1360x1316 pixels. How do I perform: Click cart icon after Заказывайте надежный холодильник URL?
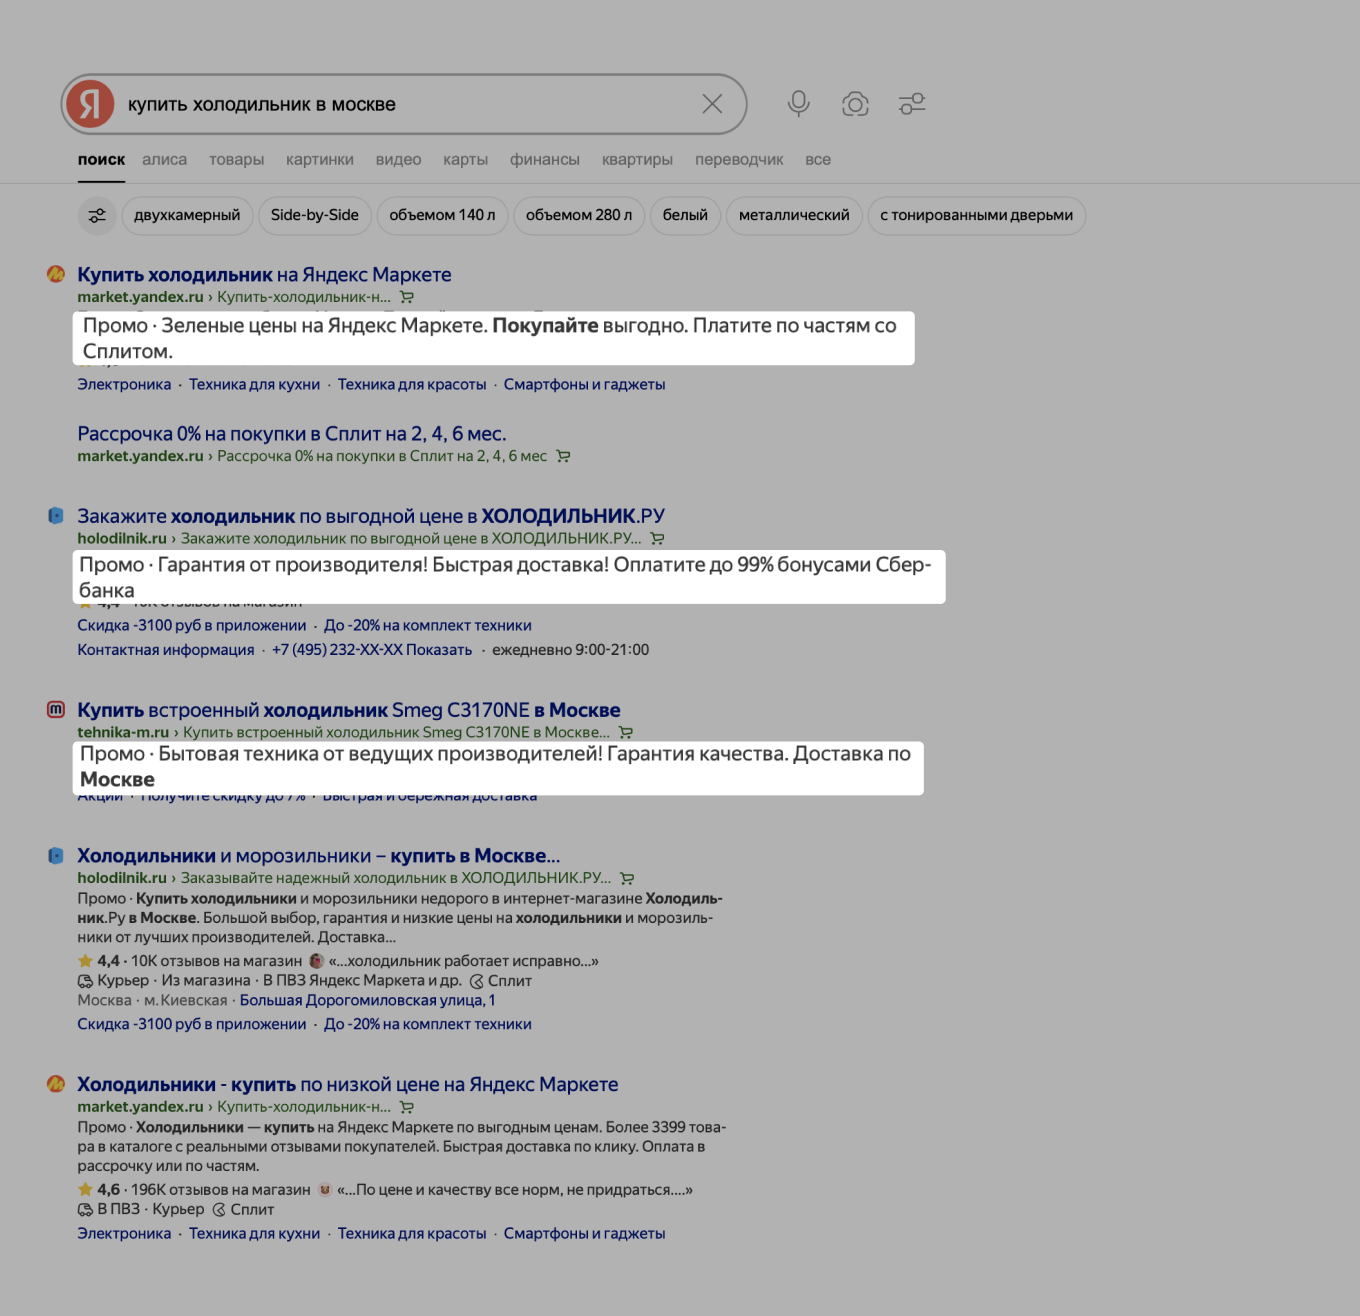coord(627,878)
